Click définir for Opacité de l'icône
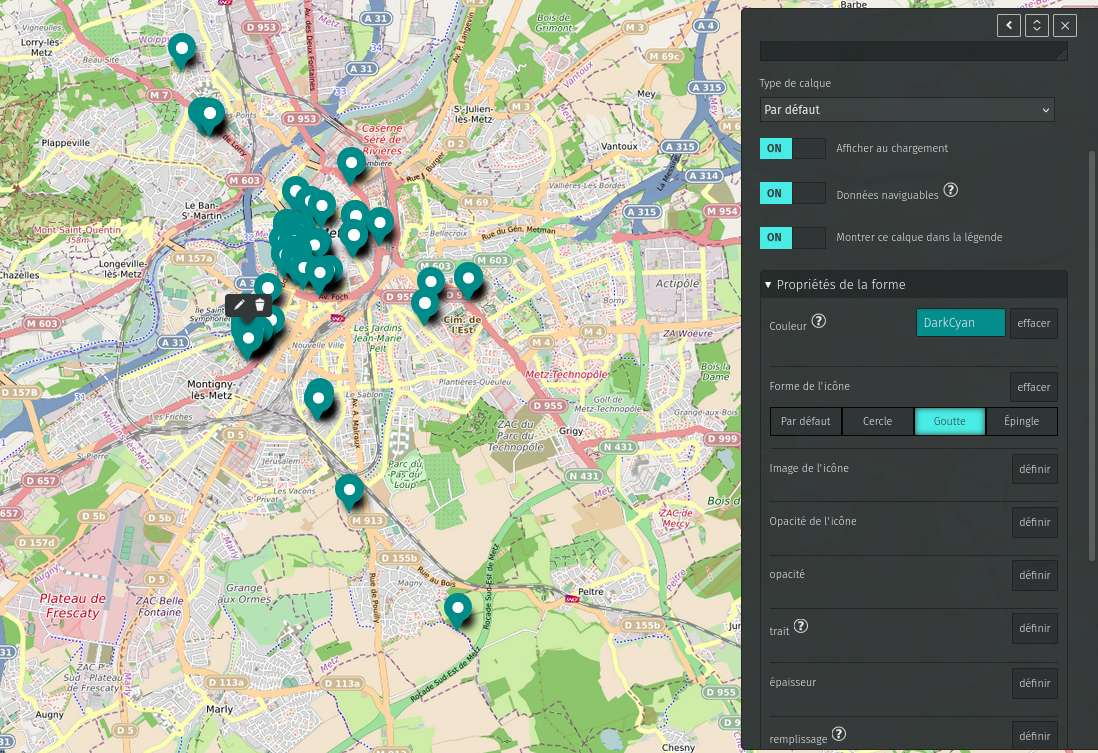This screenshot has height=753, width=1098. point(1034,522)
